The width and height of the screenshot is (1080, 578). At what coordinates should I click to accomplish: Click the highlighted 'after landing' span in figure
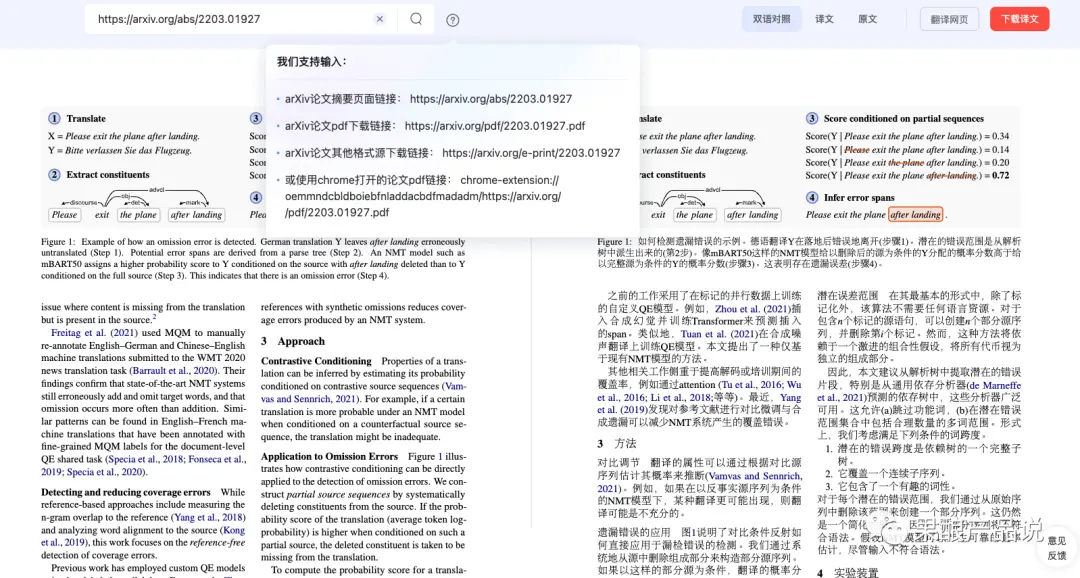click(915, 215)
